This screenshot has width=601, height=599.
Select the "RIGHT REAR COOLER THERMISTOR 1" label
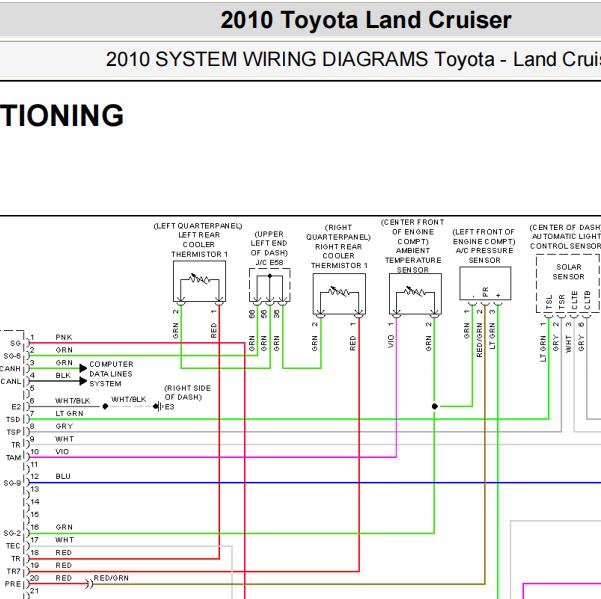pos(339,256)
